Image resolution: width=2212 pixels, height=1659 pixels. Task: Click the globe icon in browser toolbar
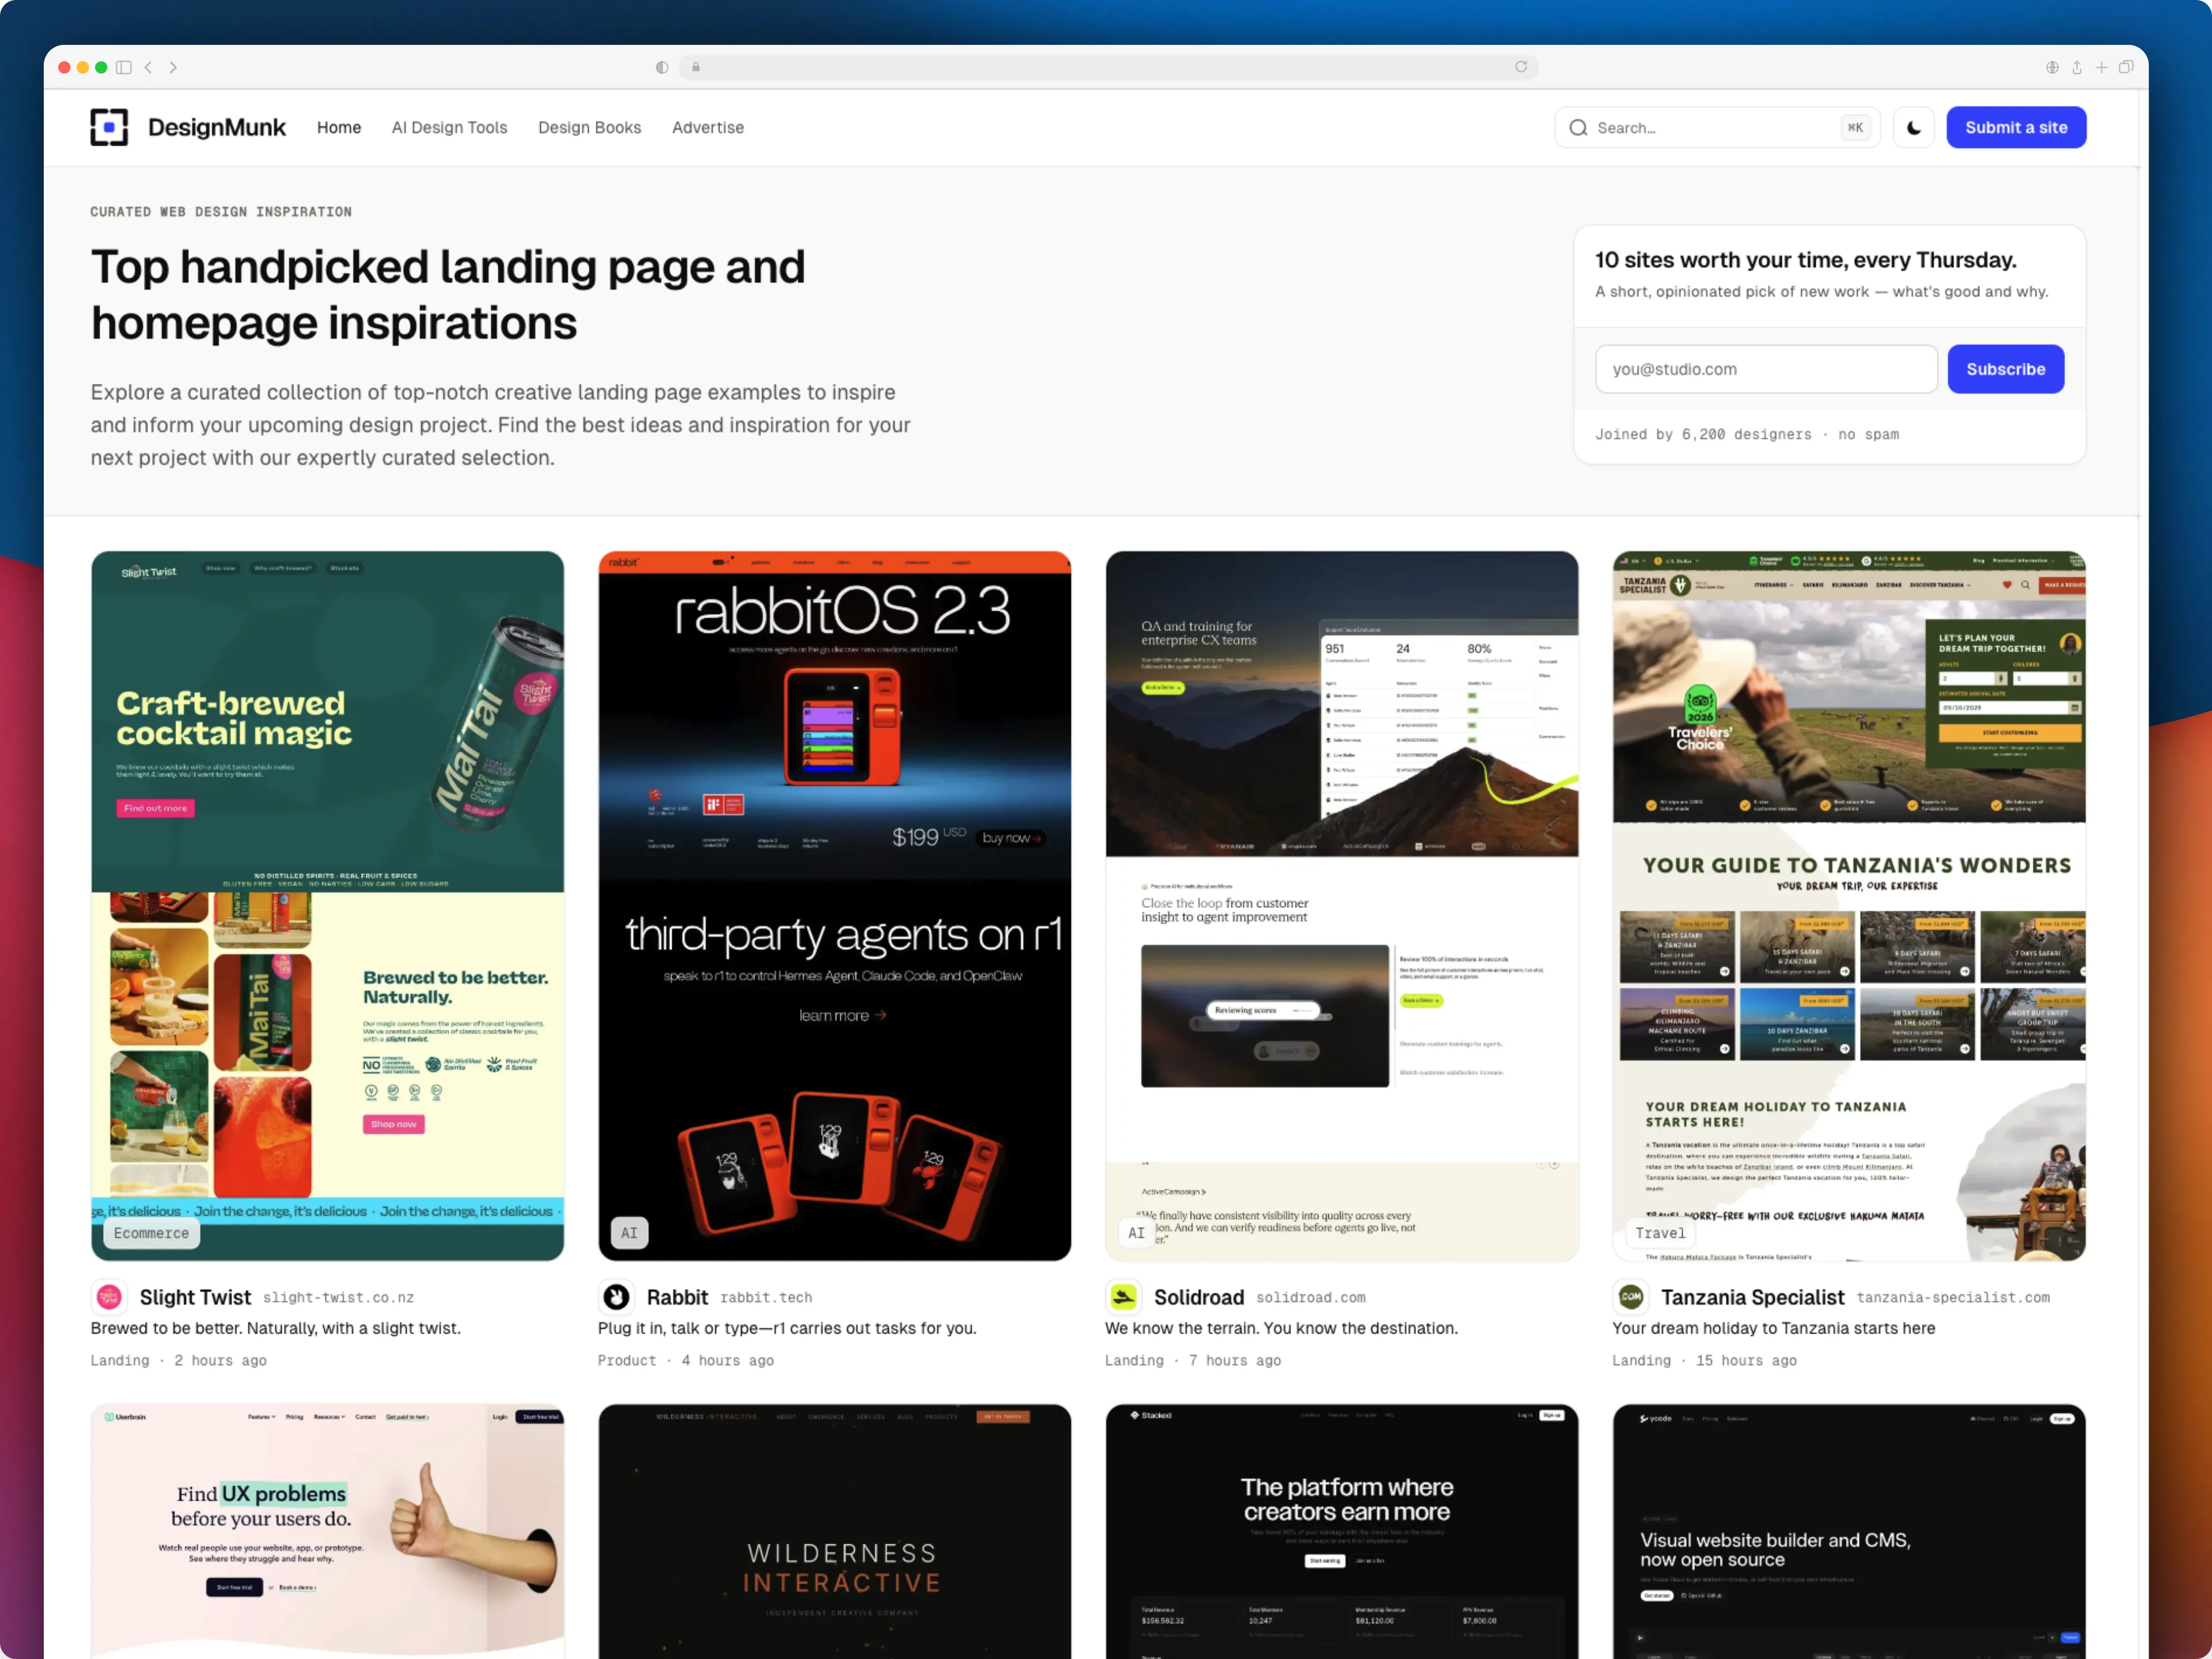coord(2052,67)
